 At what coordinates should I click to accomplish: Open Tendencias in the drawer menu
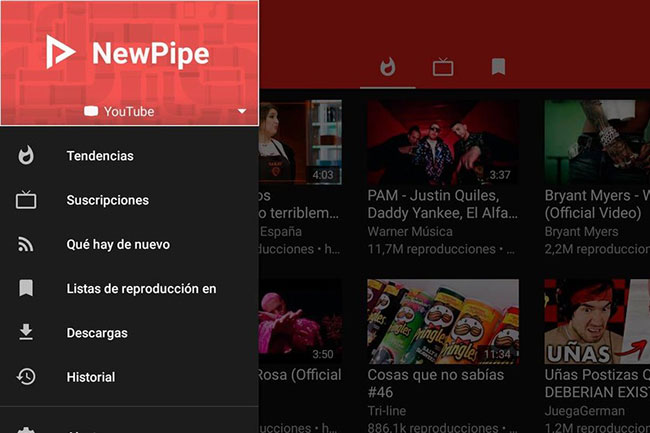pyautogui.click(x=129, y=156)
